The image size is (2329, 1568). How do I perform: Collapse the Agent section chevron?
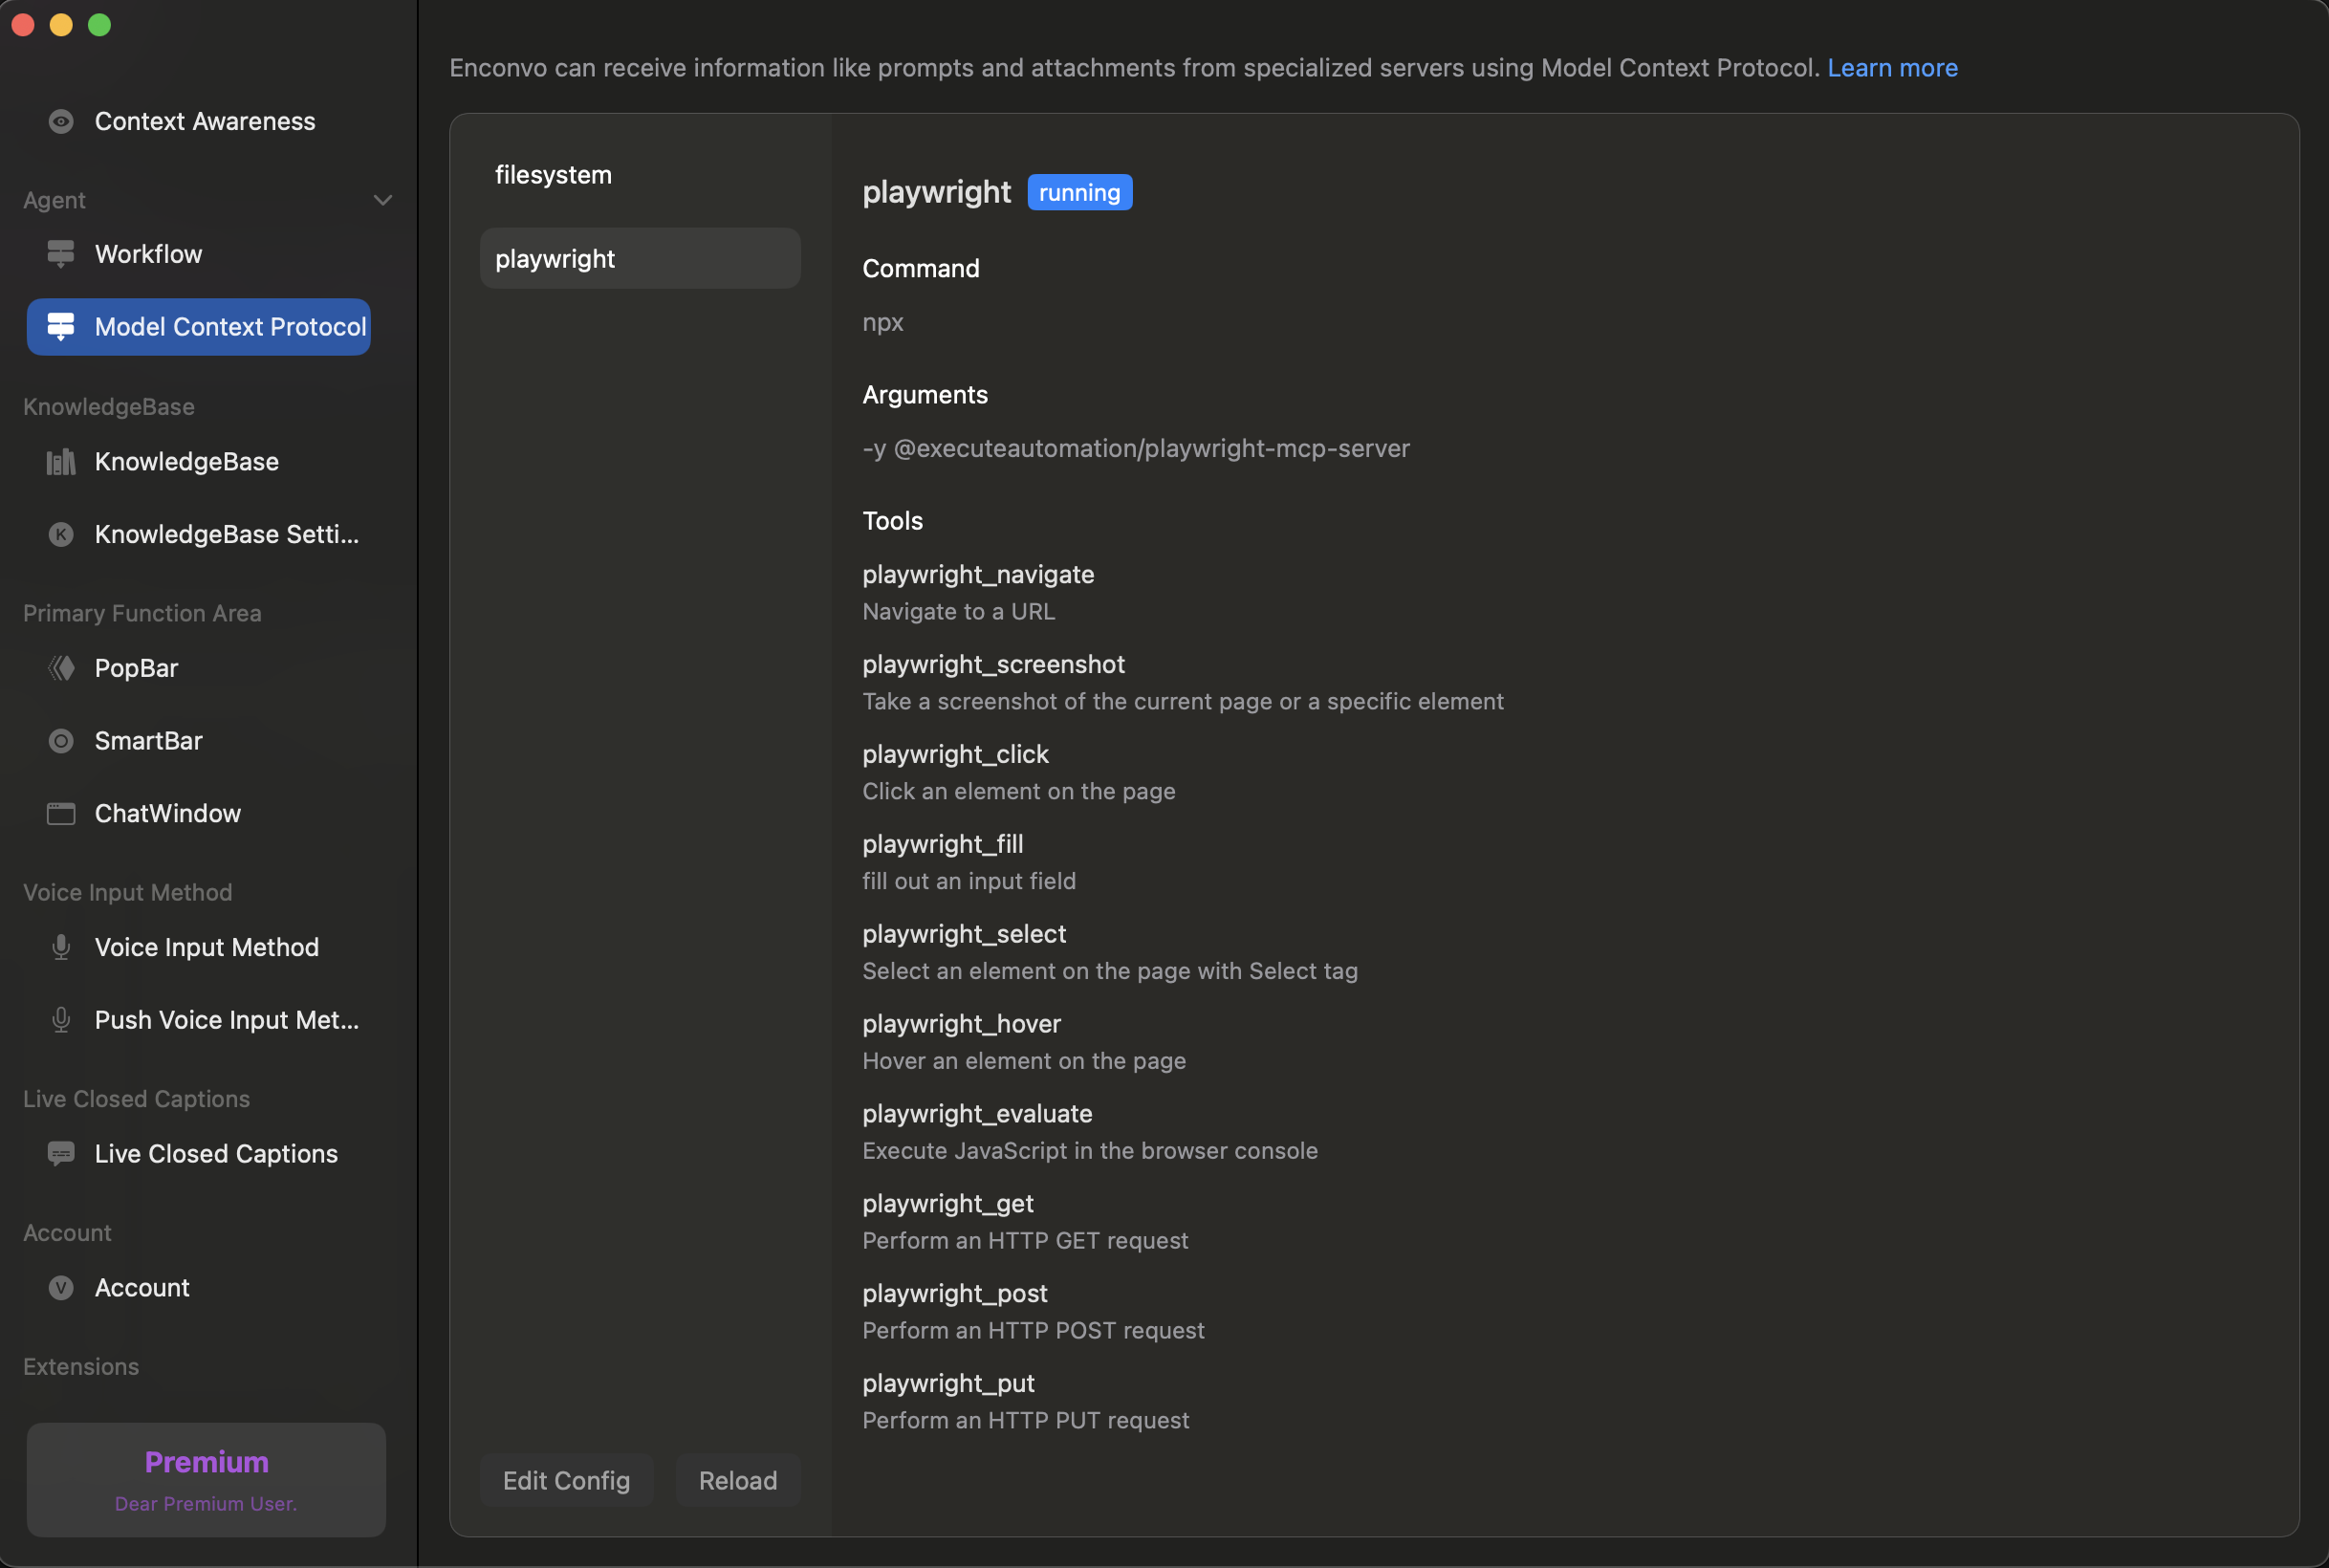(382, 200)
